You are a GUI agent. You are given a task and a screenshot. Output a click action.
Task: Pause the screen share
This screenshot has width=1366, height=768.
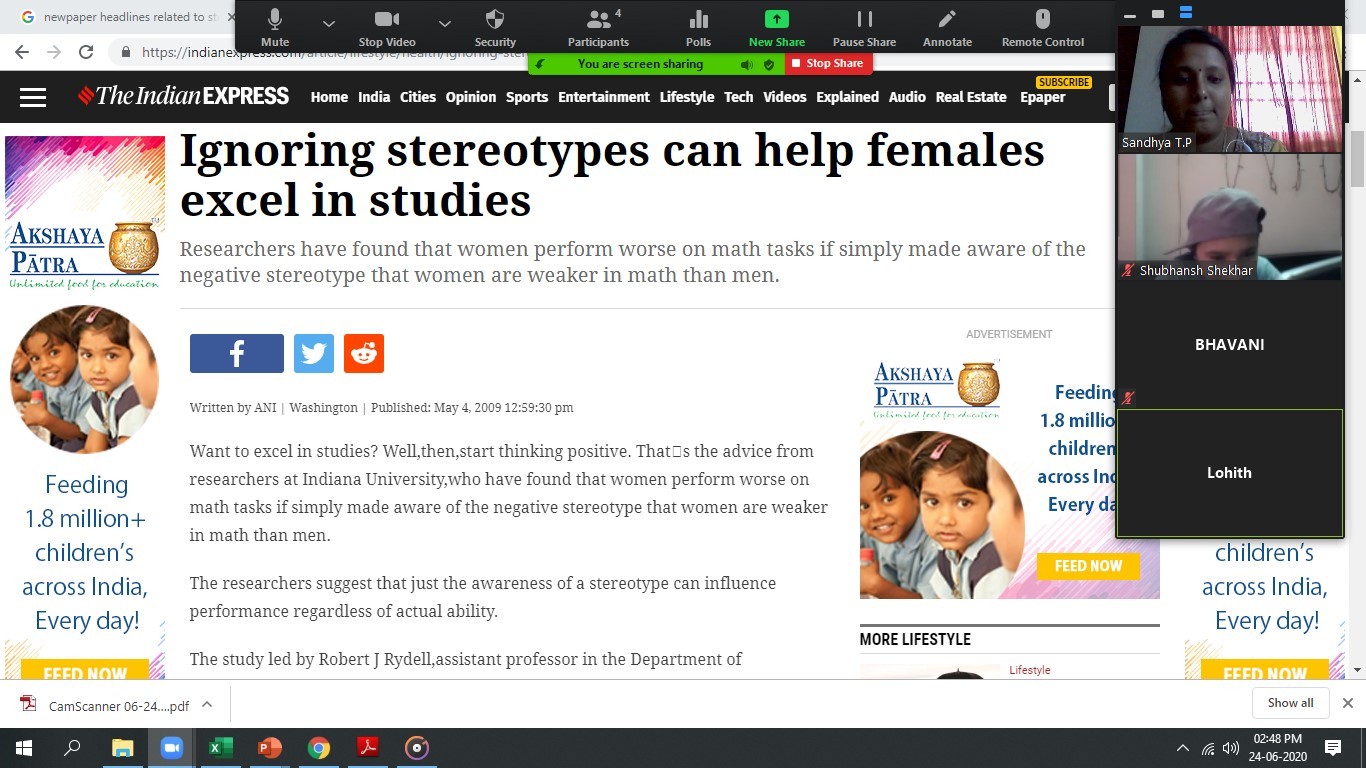pos(864,21)
